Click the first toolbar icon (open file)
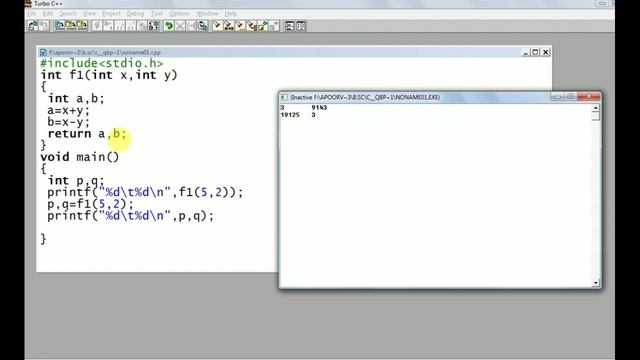This screenshot has width=640, height=360. point(33,26)
